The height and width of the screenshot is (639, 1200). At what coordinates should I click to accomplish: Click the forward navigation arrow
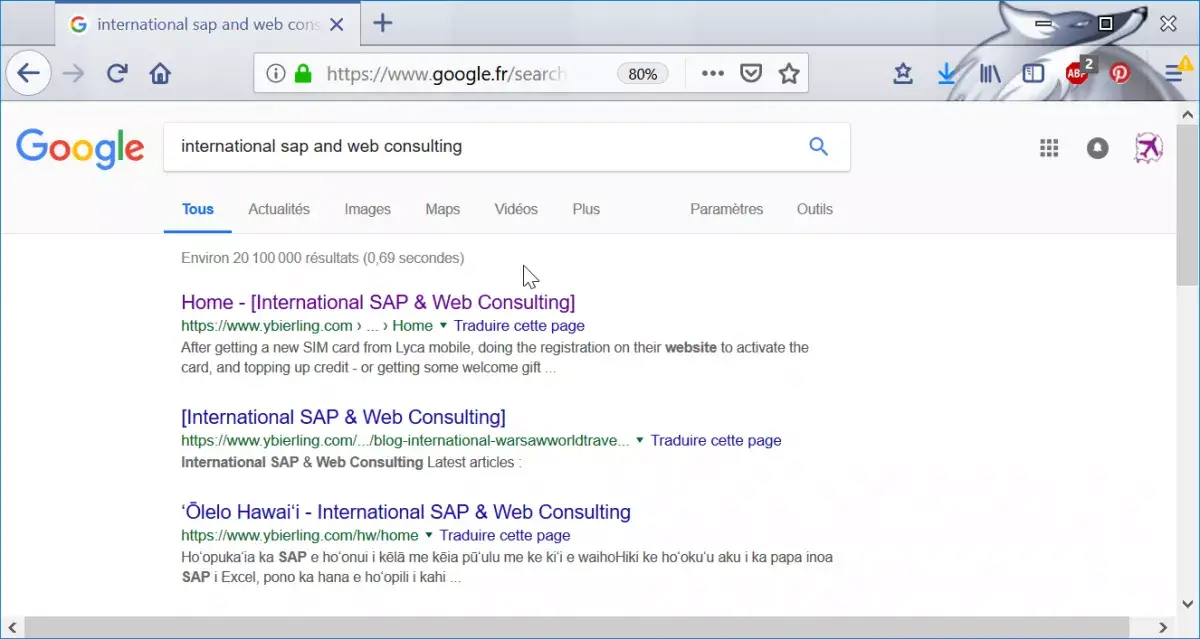tap(73, 73)
